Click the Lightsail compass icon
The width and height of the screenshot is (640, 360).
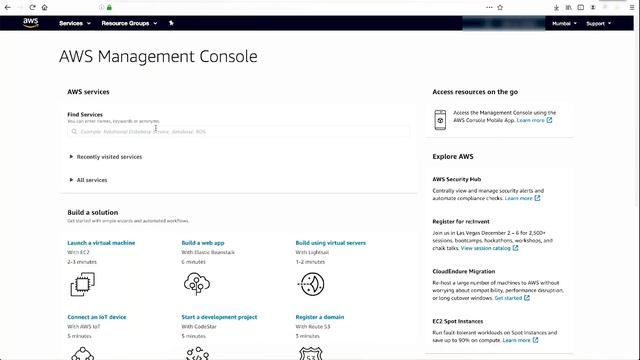coord(311,284)
